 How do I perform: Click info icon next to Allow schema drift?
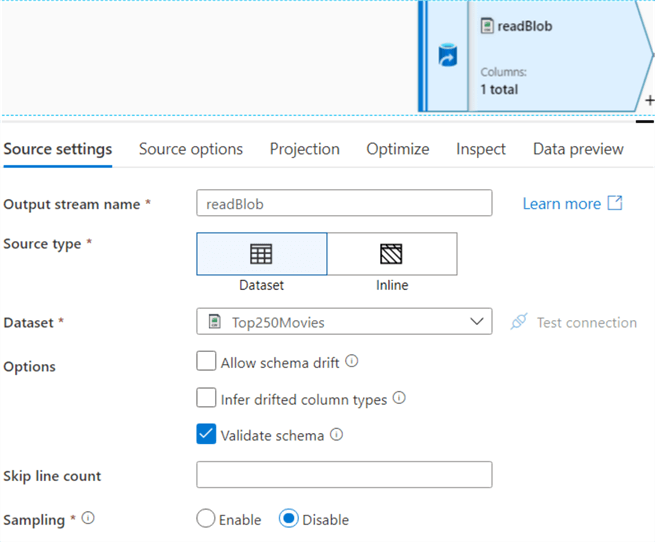tap(352, 362)
